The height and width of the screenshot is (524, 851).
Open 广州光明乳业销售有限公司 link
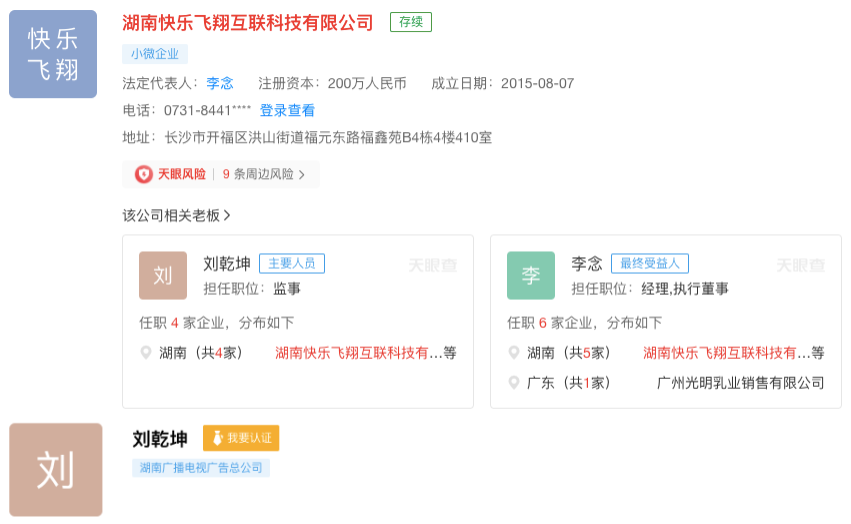coord(741,383)
